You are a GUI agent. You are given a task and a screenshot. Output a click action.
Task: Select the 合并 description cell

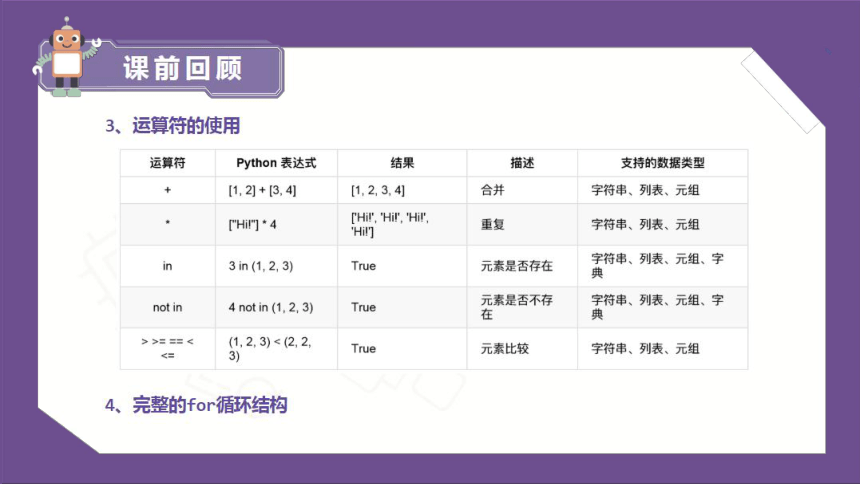tap(522, 190)
